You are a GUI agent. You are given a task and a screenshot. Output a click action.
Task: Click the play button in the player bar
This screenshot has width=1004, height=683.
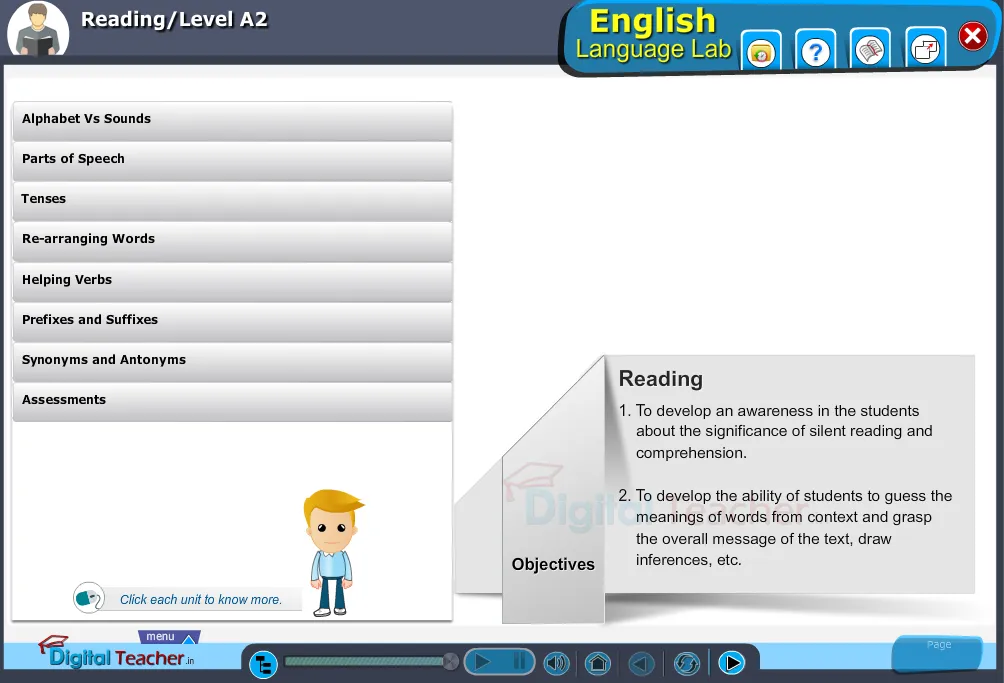(484, 662)
